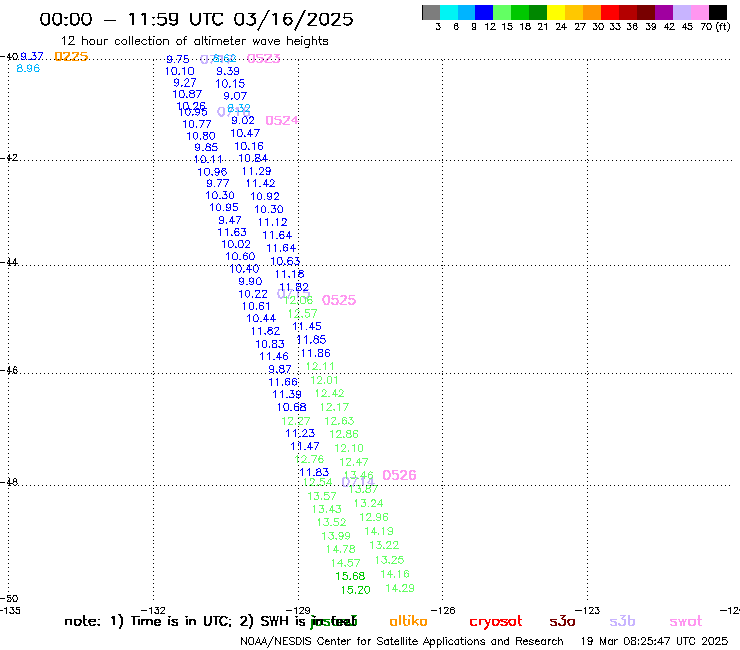Click the wave height value 11.12
Image resolution: width=740 pixels, height=650 pixels.
(273, 222)
